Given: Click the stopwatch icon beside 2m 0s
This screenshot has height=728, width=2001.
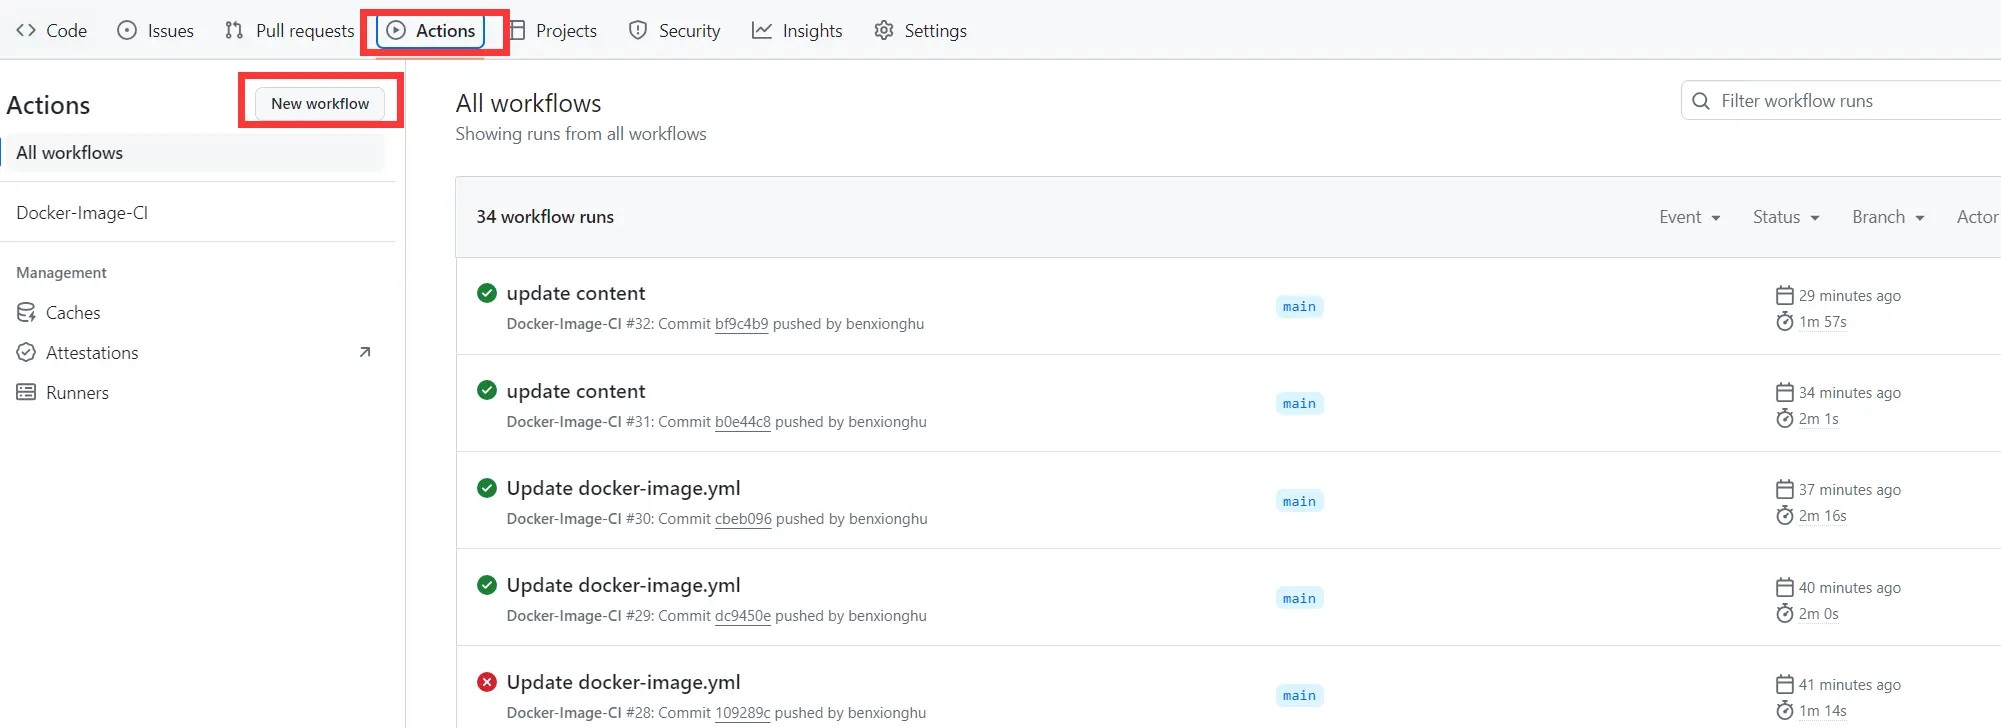Looking at the screenshot, I should (1785, 613).
